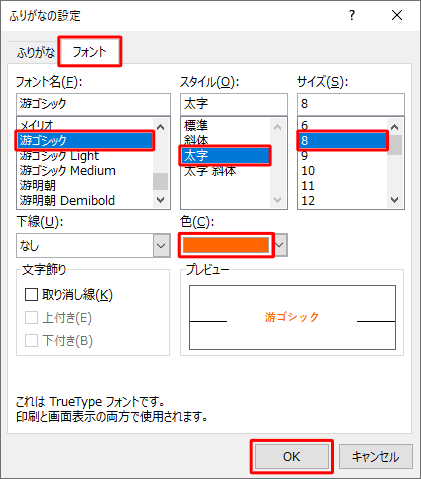Viewport: 421px width, 479px height.
Task: Open the フォント tab
Action: click(89, 52)
